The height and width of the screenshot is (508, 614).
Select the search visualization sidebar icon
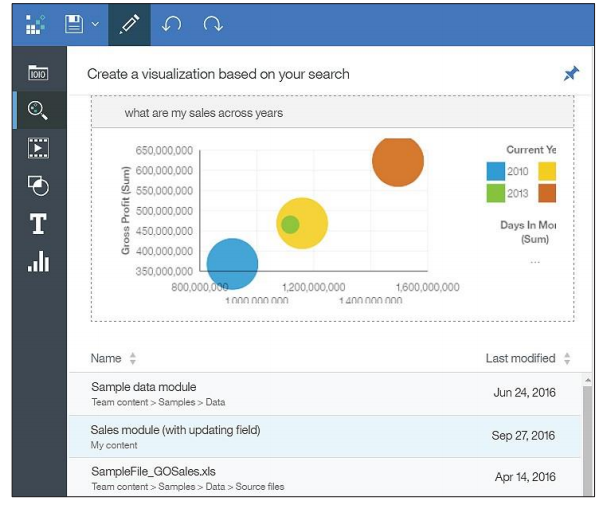38,110
